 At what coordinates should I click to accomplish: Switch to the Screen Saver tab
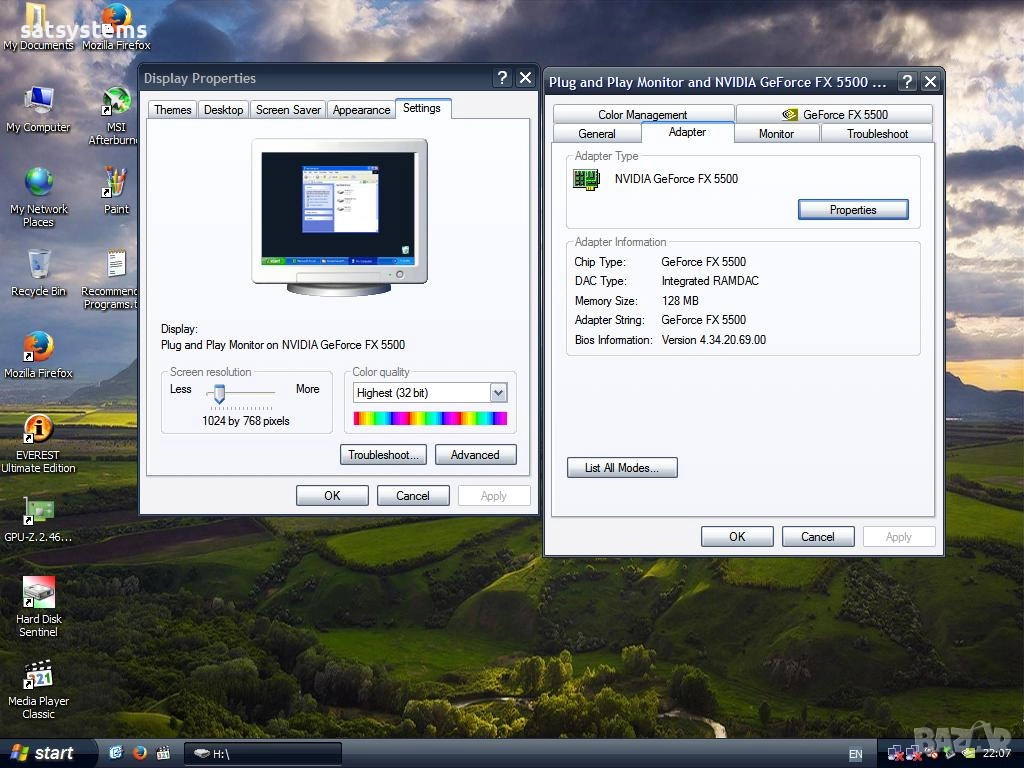tap(288, 110)
